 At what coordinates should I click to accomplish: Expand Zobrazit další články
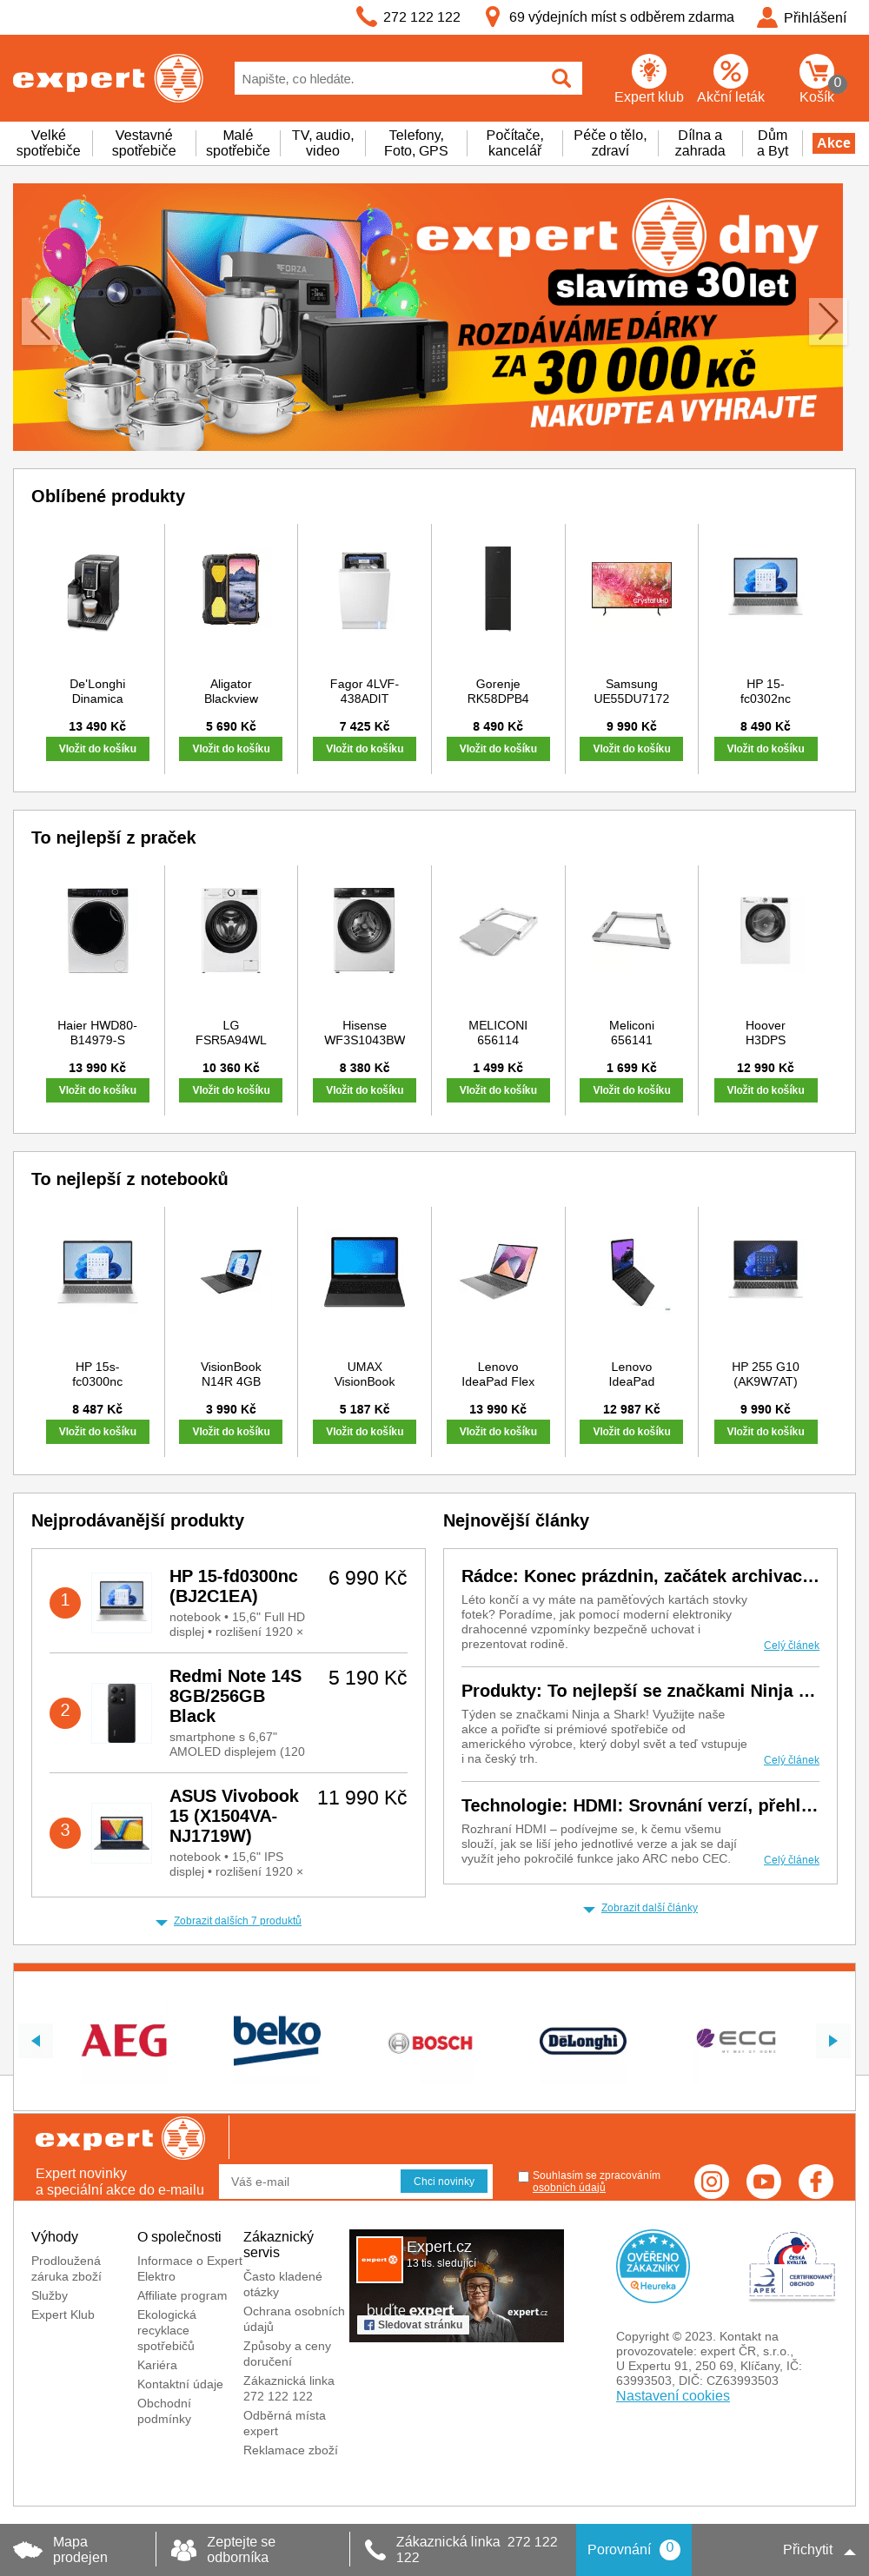pos(648,1907)
